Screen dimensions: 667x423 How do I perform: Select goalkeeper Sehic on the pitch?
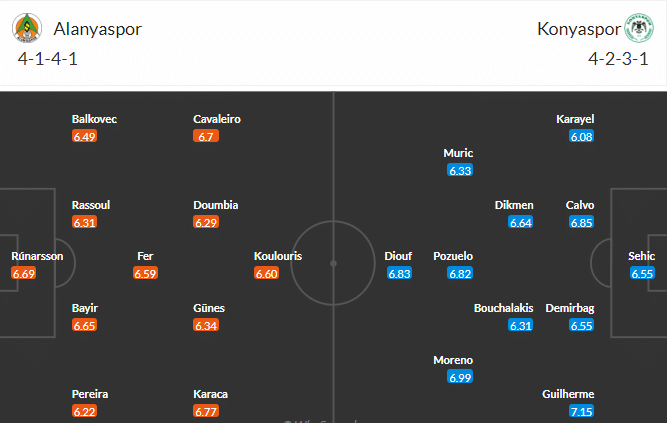coord(641,256)
